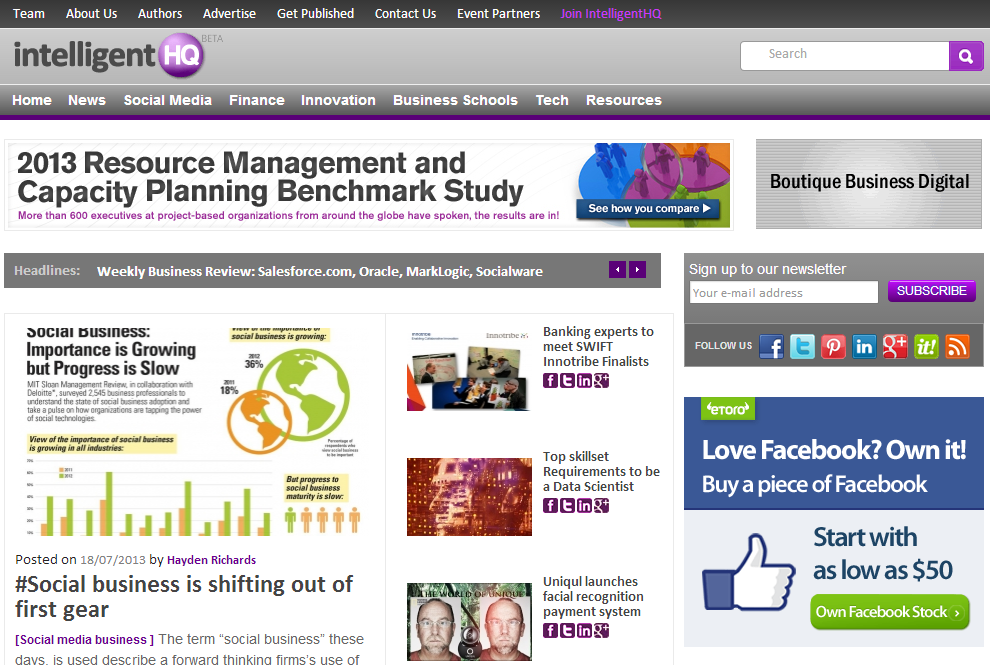Open the Uniqul facial recognition article thumbnail
This screenshot has height=665, width=990.
469,621
